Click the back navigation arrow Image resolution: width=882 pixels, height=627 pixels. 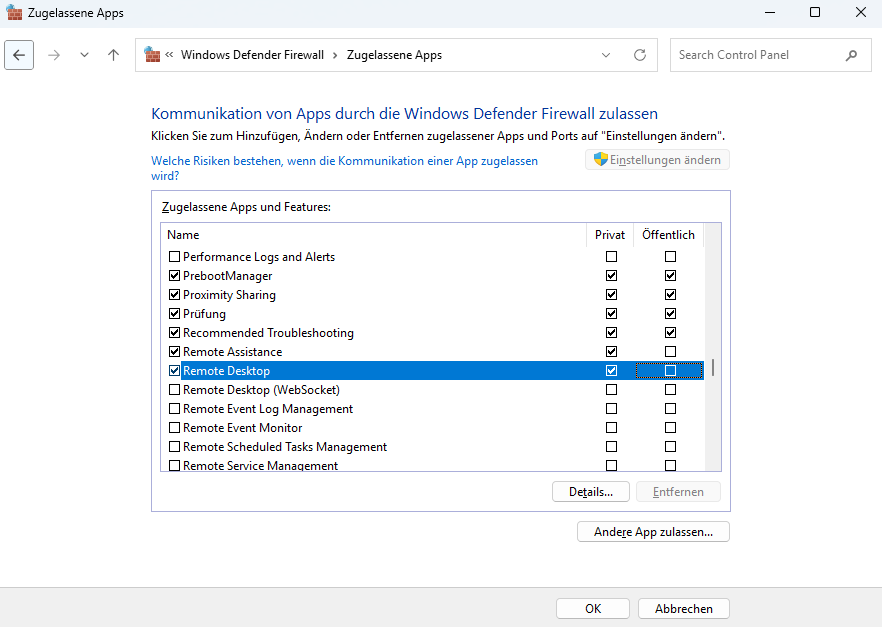click(x=20, y=55)
